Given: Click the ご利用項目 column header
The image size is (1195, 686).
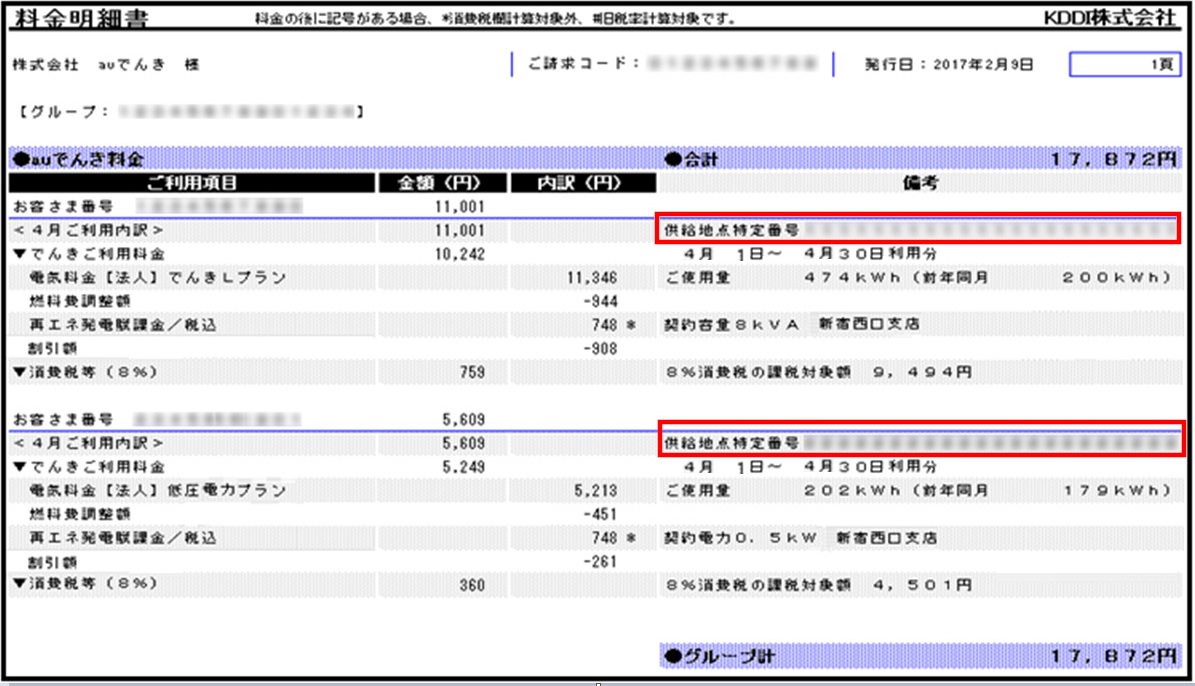Looking at the screenshot, I should pyautogui.click(x=191, y=183).
